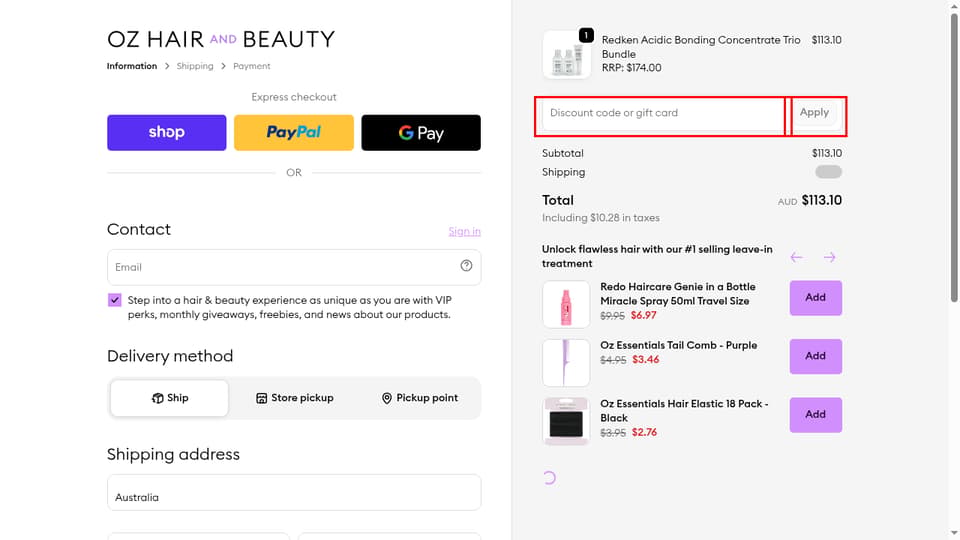Uncheck the VIP perks newsletter checkbox

[114, 300]
